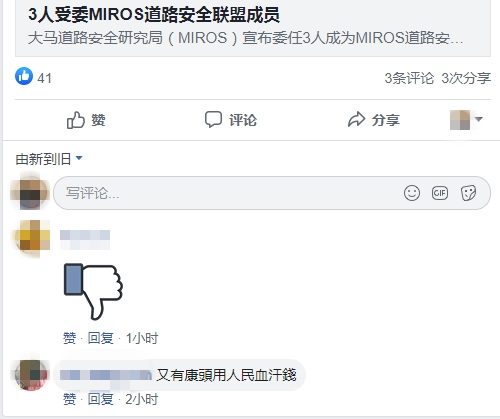
Task: Click 回复 under the thumbs-down comment
Action: [100, 338]
